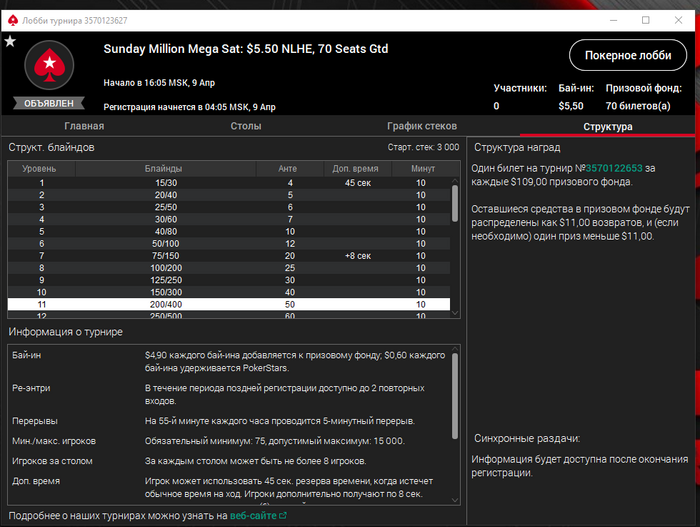This screenshot has height=527, width=700.
Task: Click blind table scrollbar up arrow
Action: [x=455, y=181]
